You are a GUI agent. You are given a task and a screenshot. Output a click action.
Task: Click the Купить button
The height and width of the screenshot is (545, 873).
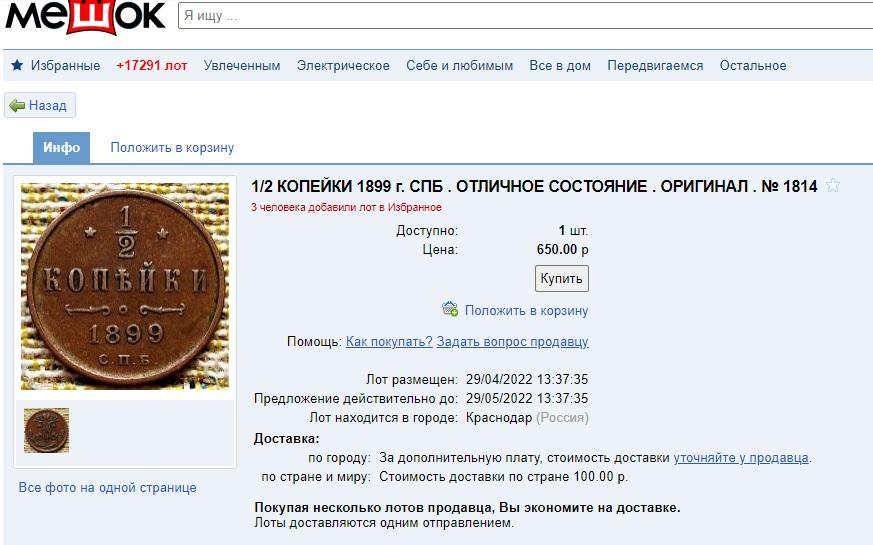(x=562, y=278)
